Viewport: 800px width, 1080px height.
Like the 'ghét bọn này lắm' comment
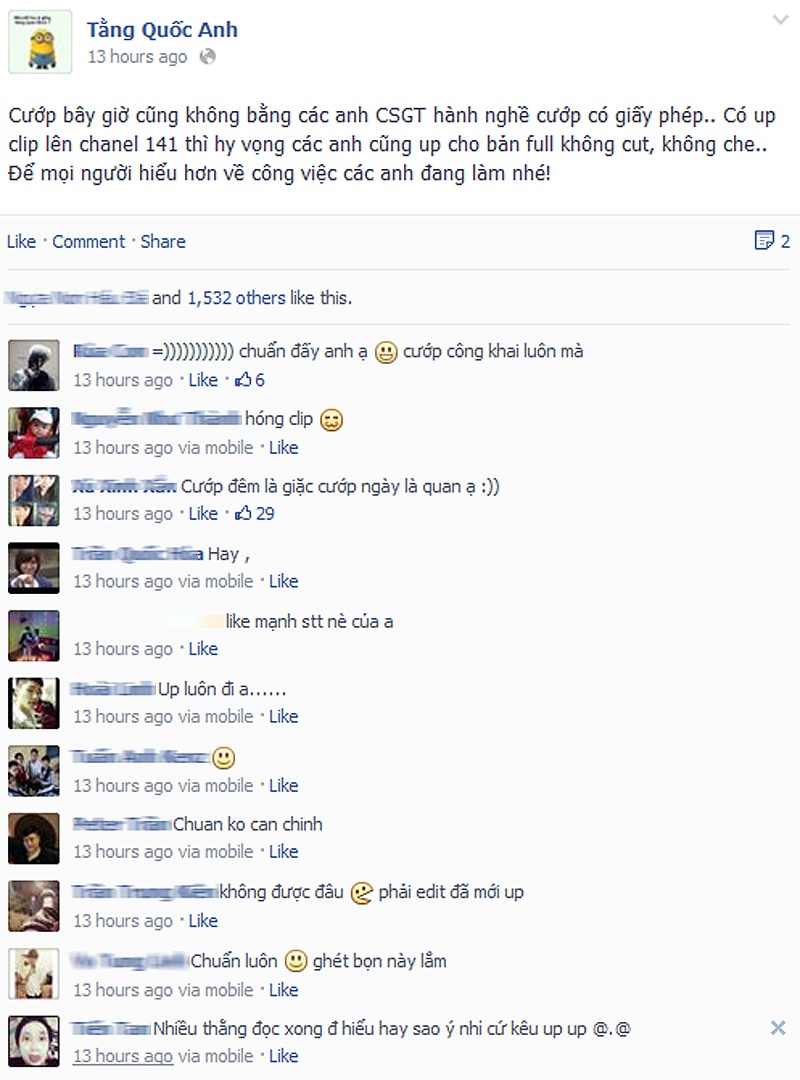(283, 990)
